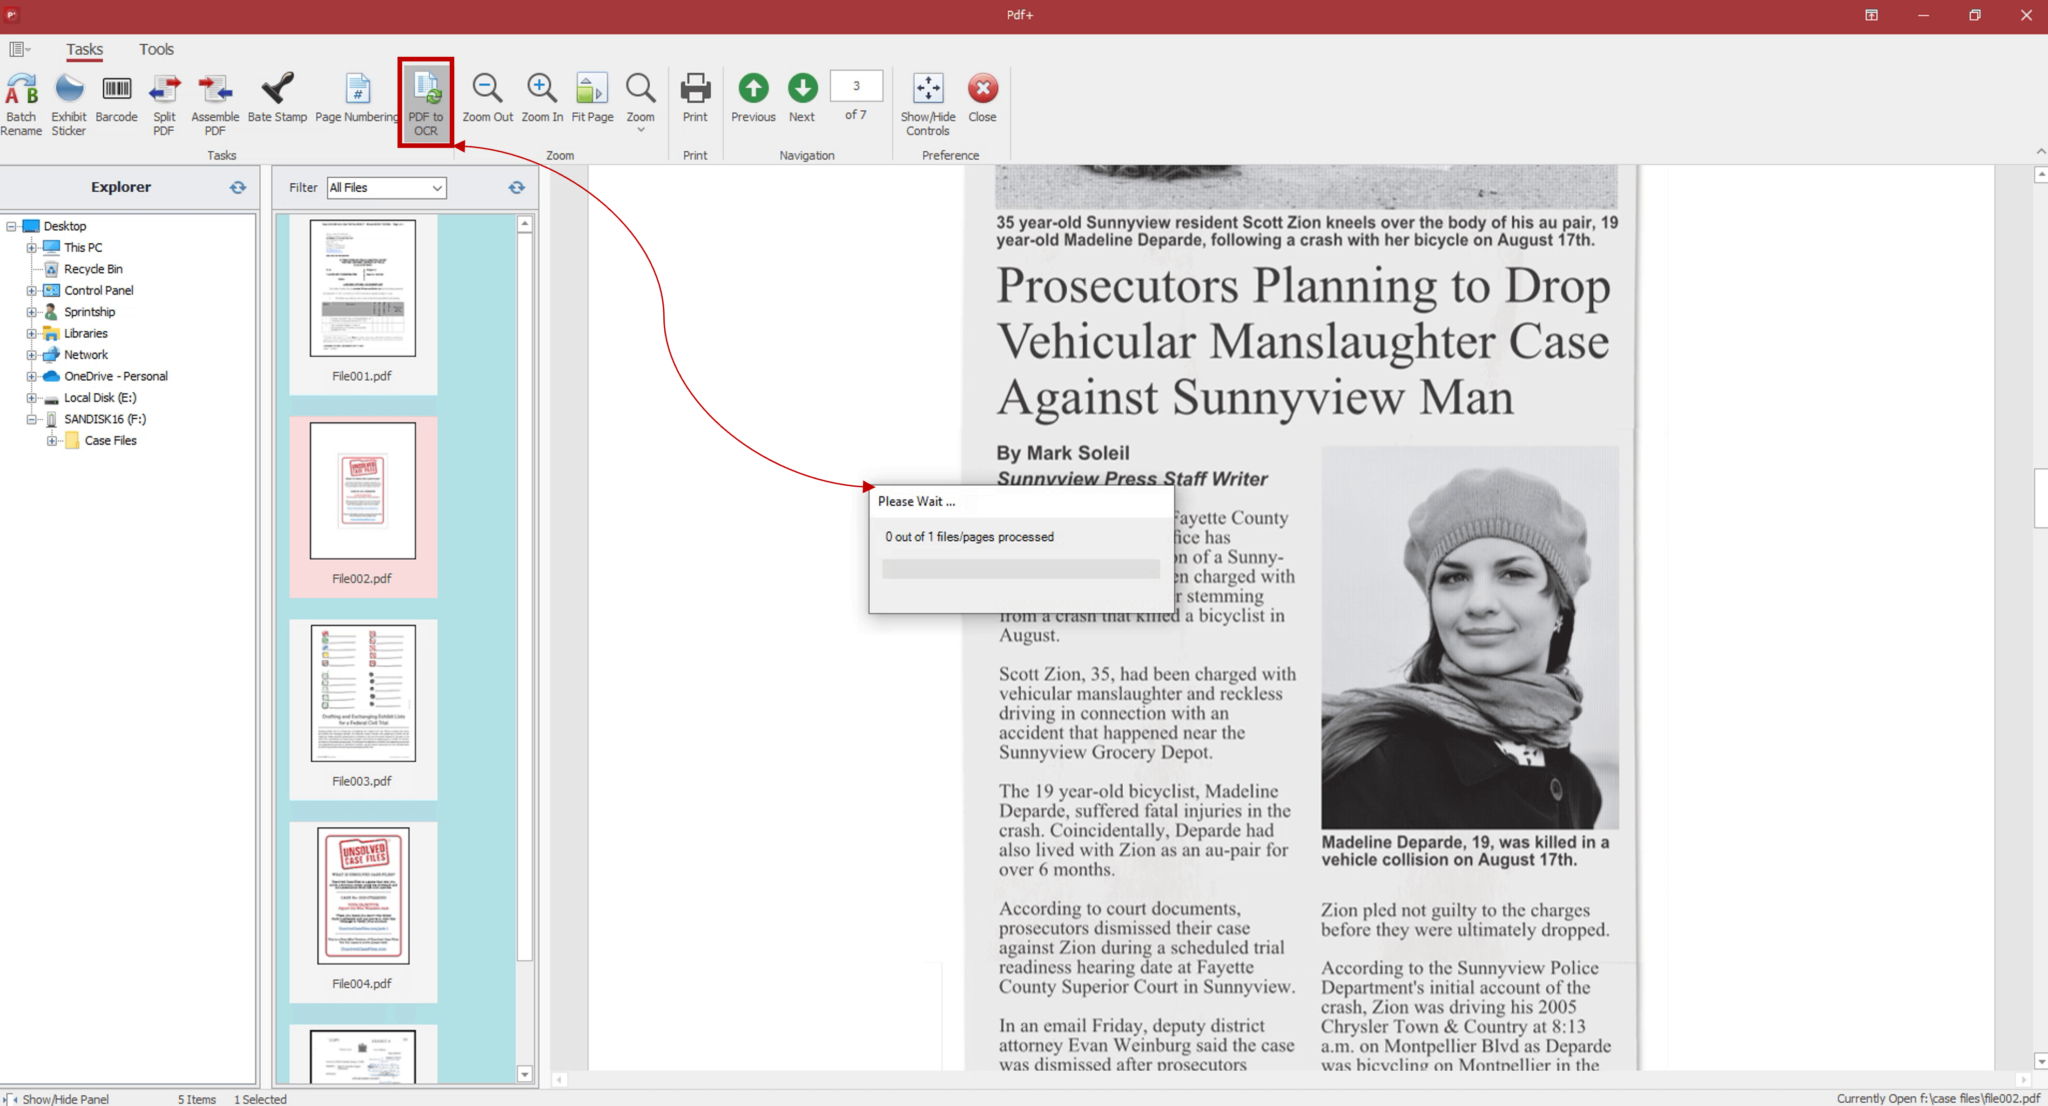Click the Zoom In magnifier
The width and height of the screenshot is (2048, 1106).
click(x=542, y=98)
